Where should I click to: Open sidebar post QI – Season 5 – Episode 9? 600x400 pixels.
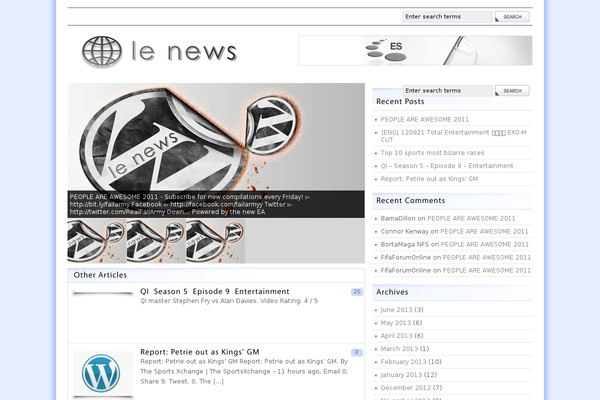tap(447, 166)
